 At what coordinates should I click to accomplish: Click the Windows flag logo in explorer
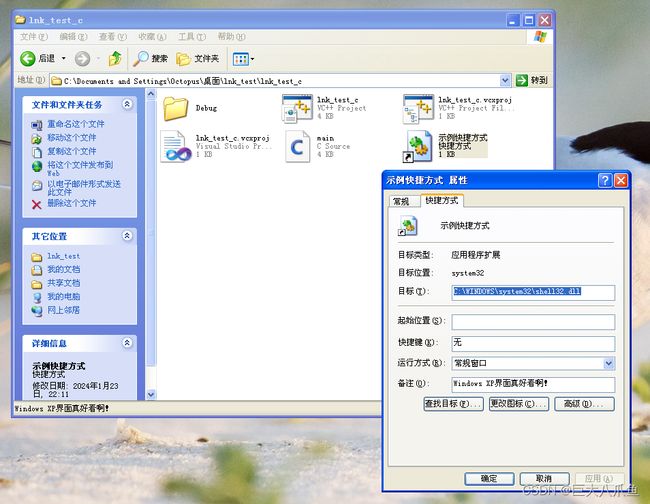pos(540,37)
